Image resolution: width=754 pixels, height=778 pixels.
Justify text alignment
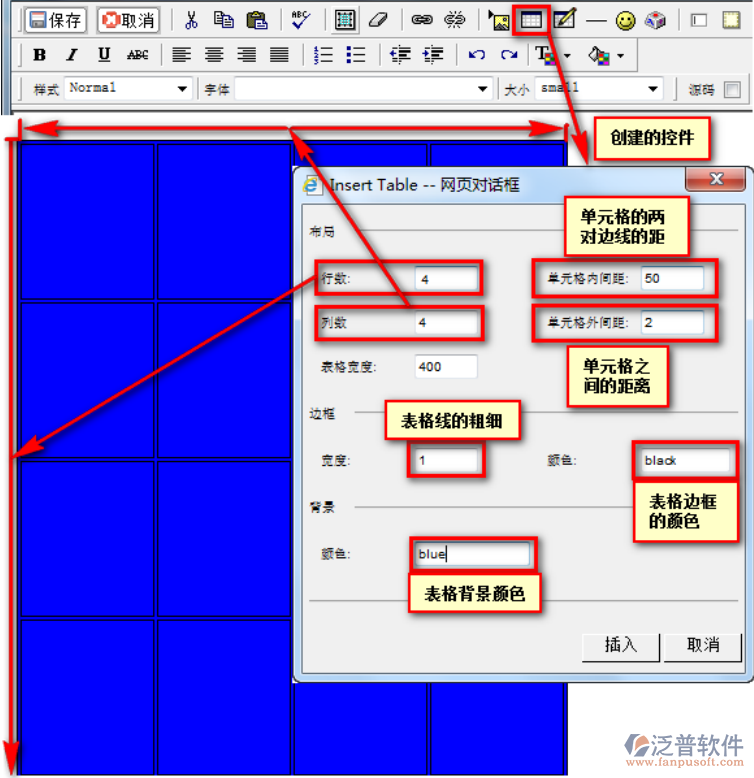[279, 55]
